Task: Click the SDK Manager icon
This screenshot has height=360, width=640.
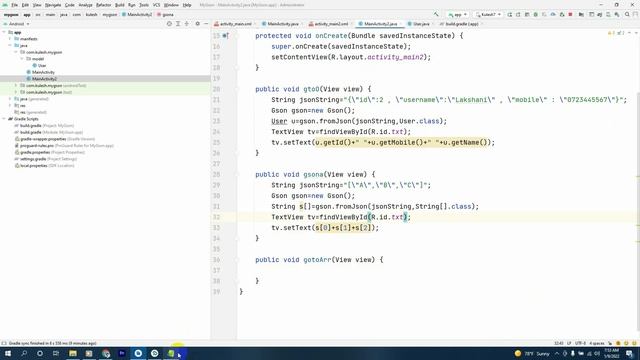Action: pos(617,14)
